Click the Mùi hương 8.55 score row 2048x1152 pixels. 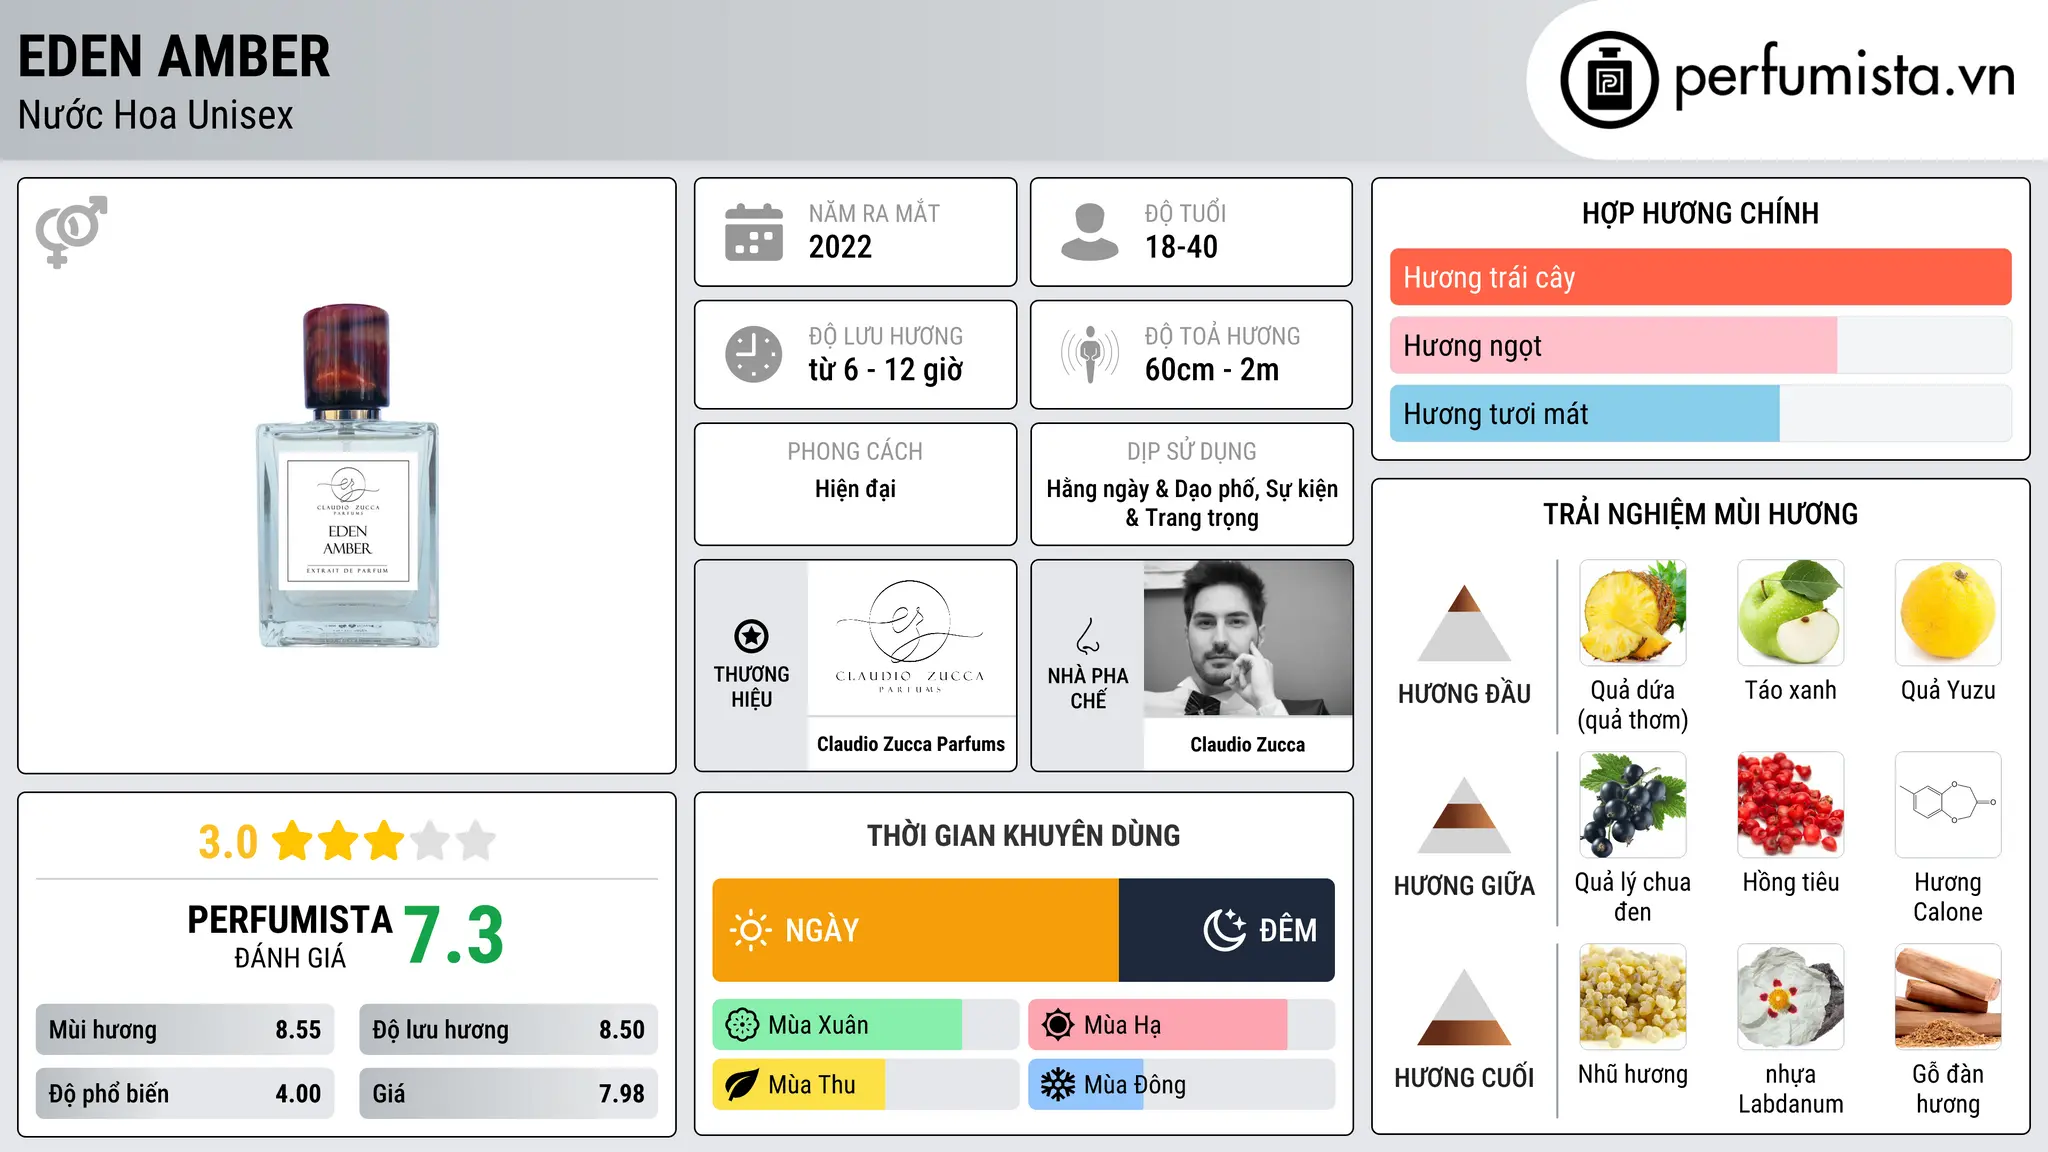(x=185, y=1030)
